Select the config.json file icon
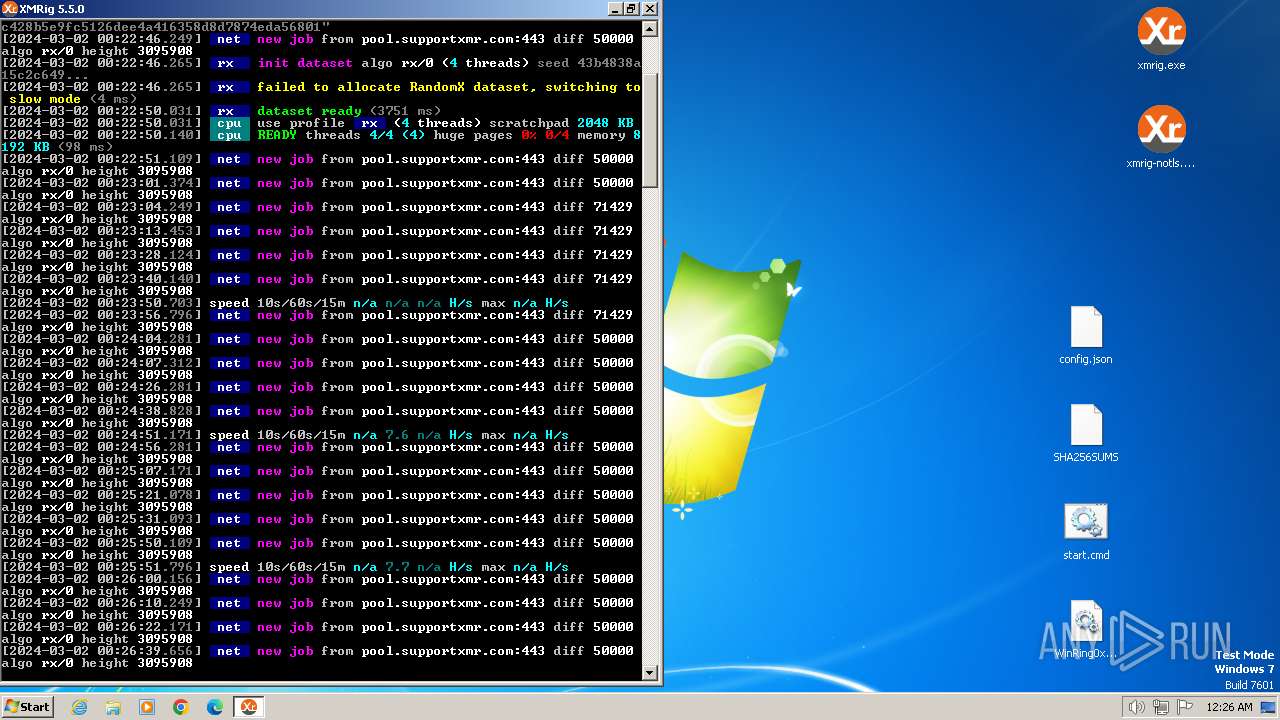This screenshot has height=720, width=1280. coord(1086,335)
